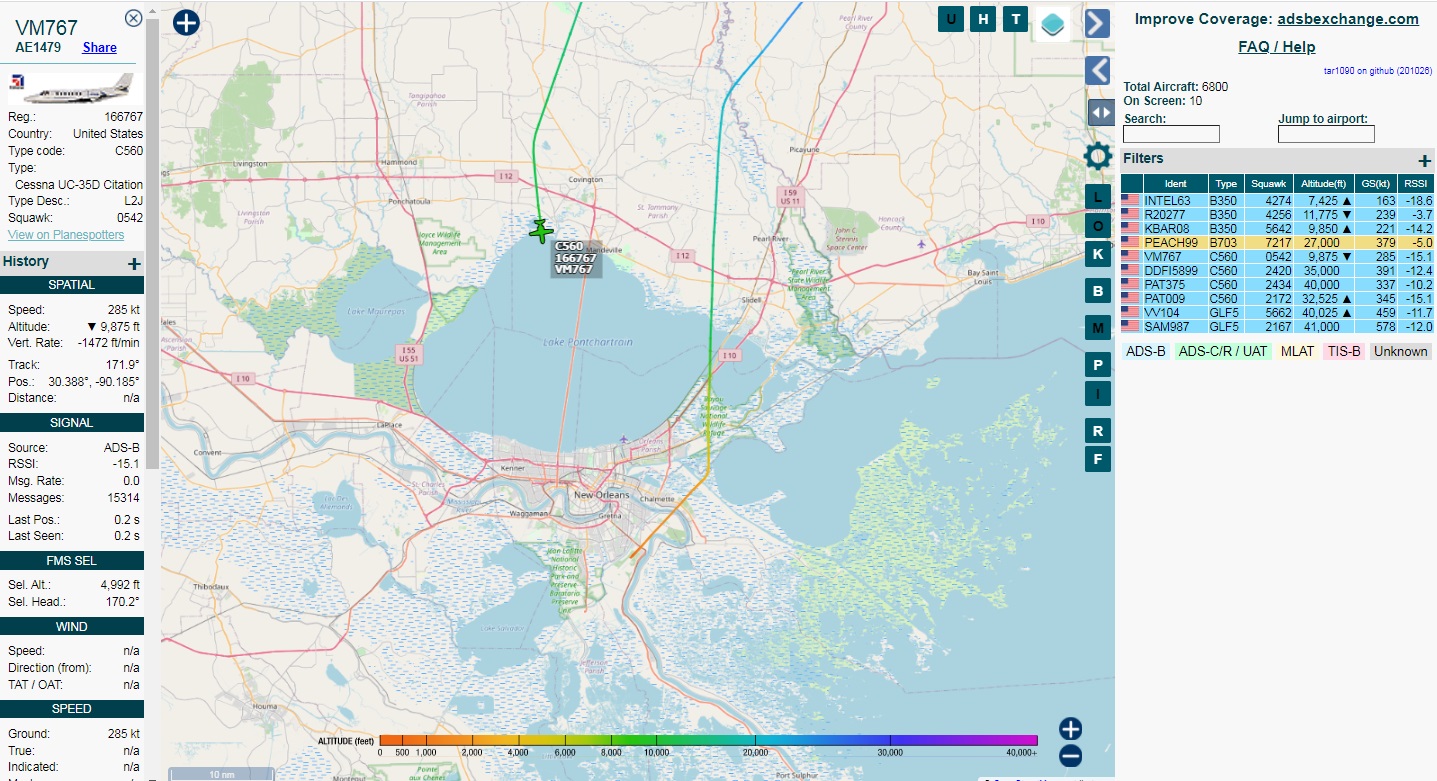Click the altitude color scale bar

[x=709, y=740]
